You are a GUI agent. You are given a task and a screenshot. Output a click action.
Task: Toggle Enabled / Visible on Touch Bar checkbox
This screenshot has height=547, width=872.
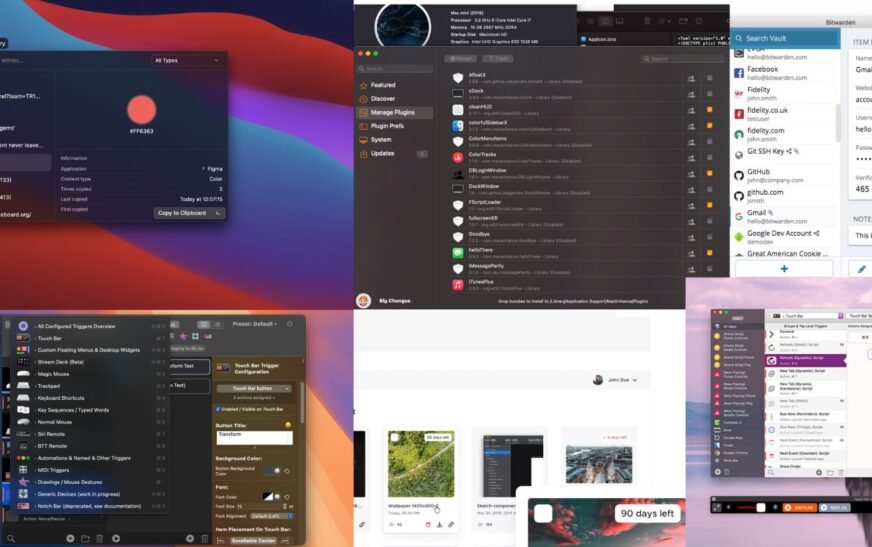click(x=218, y=409)
